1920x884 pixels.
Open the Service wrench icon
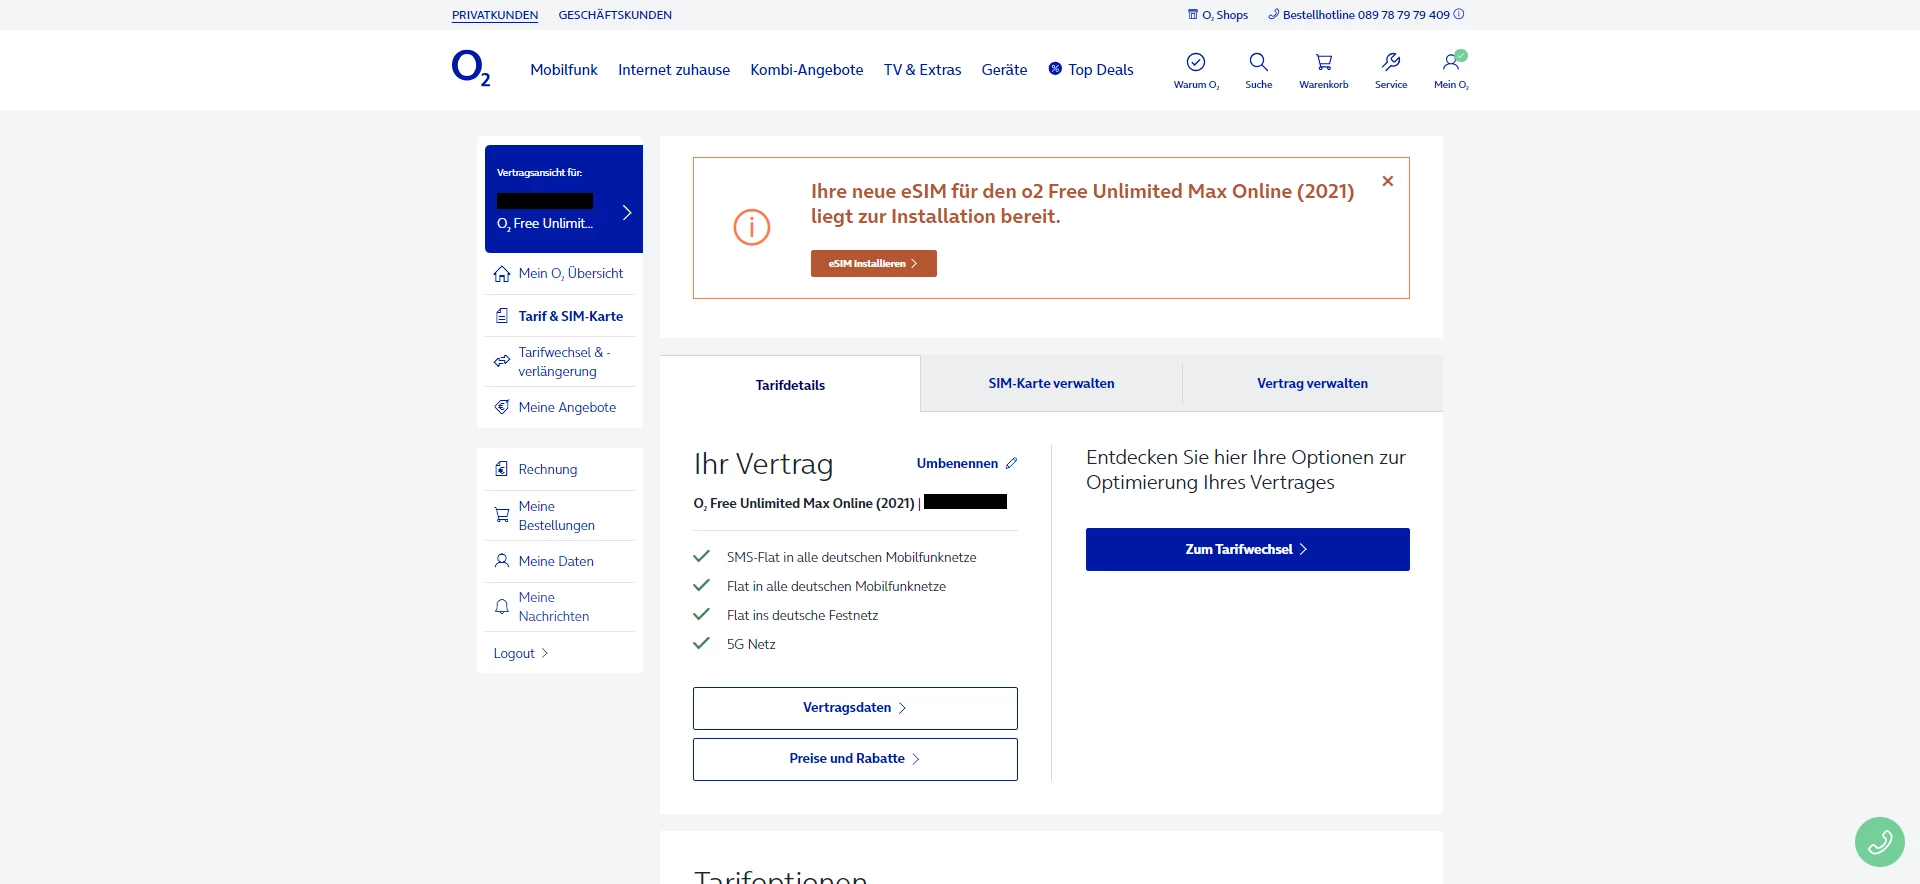click(1391, 62)
